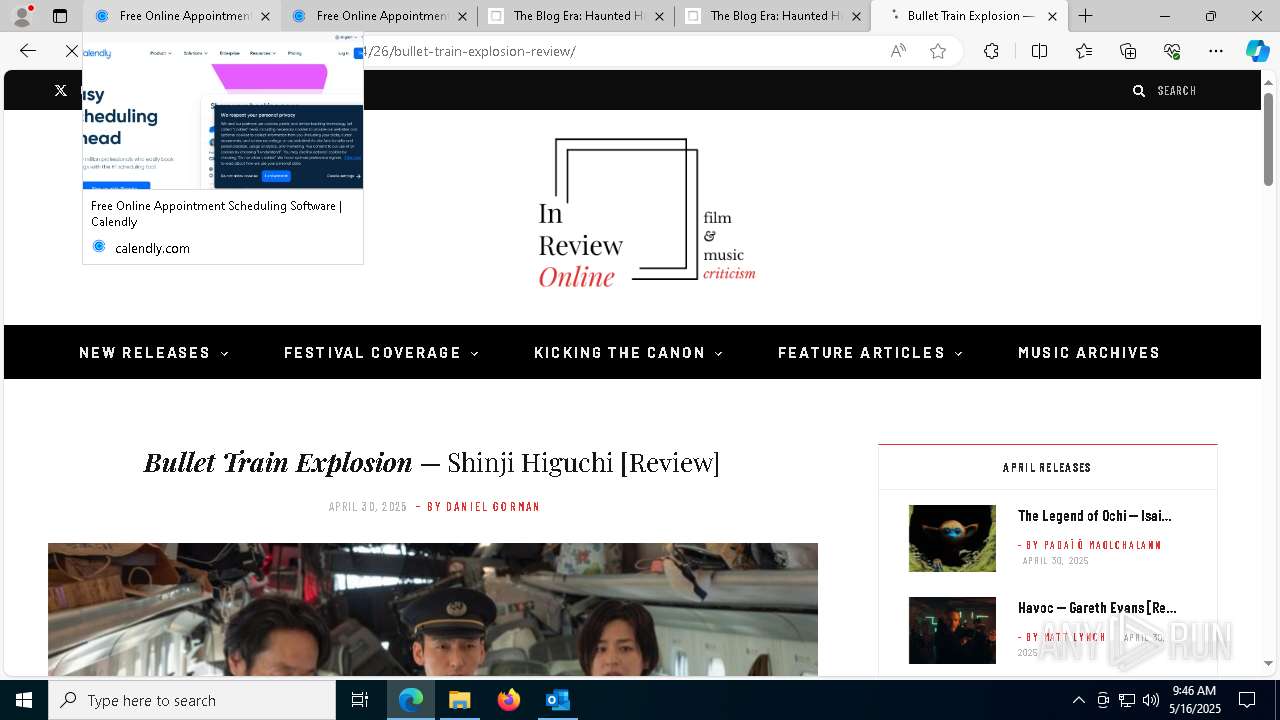Open the Collections icon
1280x720 pixels.
[1128, 51]
